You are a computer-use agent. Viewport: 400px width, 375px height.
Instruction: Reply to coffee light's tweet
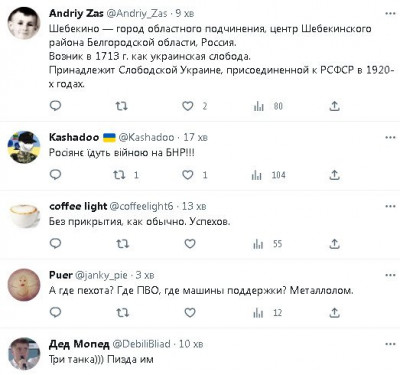click(x=55, y=244)
